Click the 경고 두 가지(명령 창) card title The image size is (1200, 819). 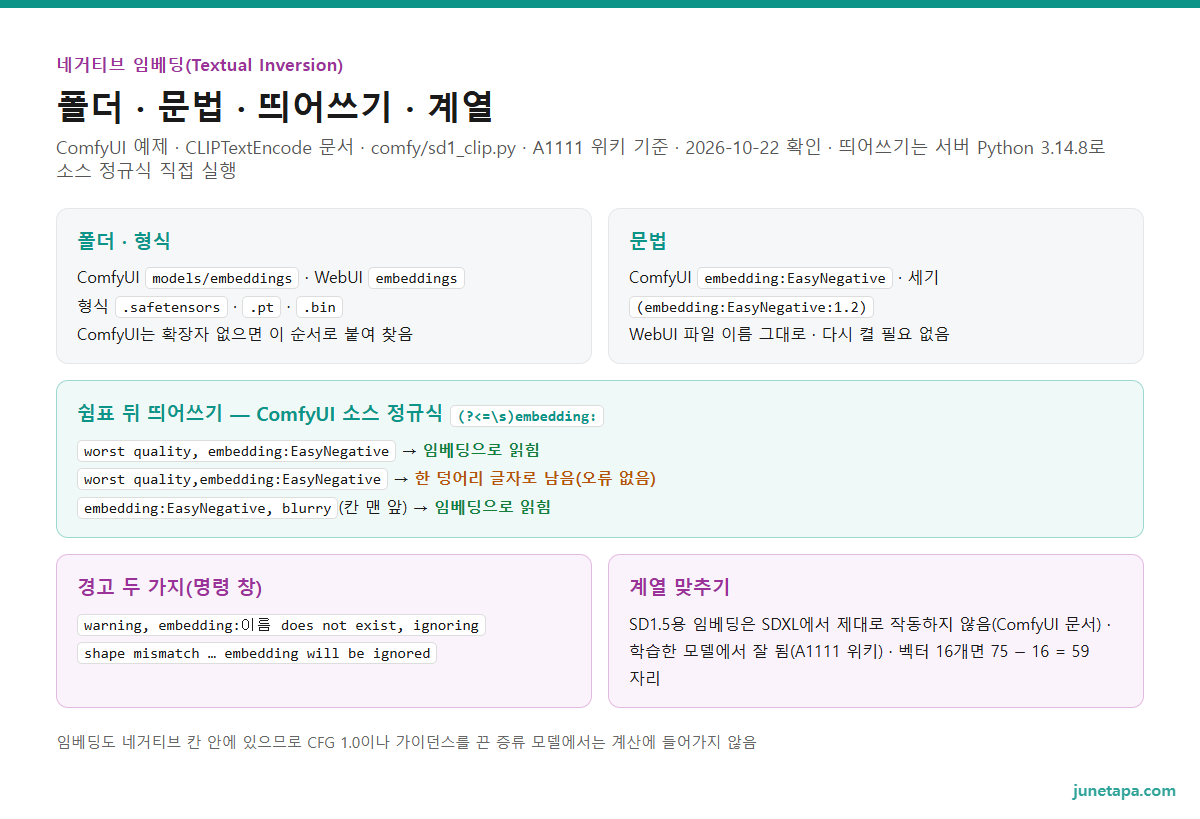click(170, 587)
